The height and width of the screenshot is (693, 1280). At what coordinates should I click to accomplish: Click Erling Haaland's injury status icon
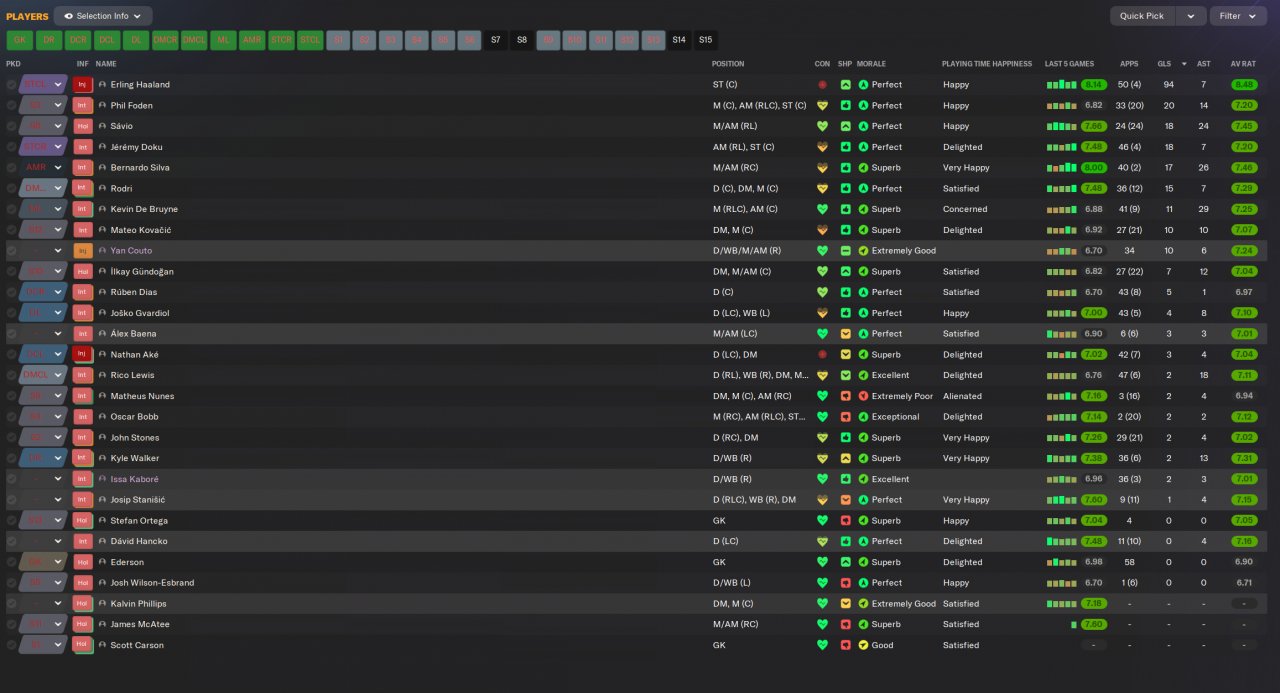(x=83, y=85)
